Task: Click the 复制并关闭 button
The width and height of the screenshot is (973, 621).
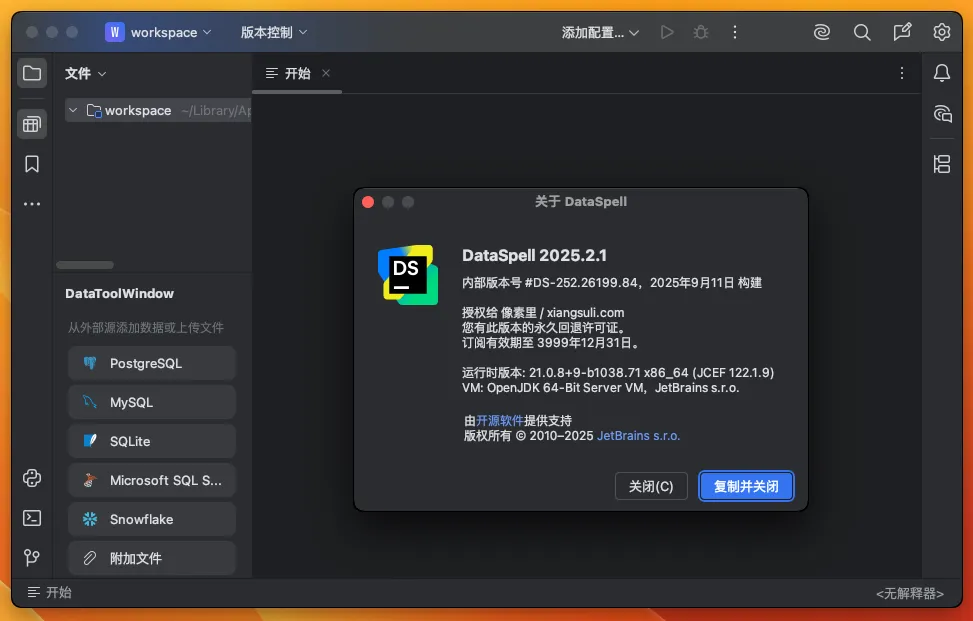Action: [x=746, y=487]
